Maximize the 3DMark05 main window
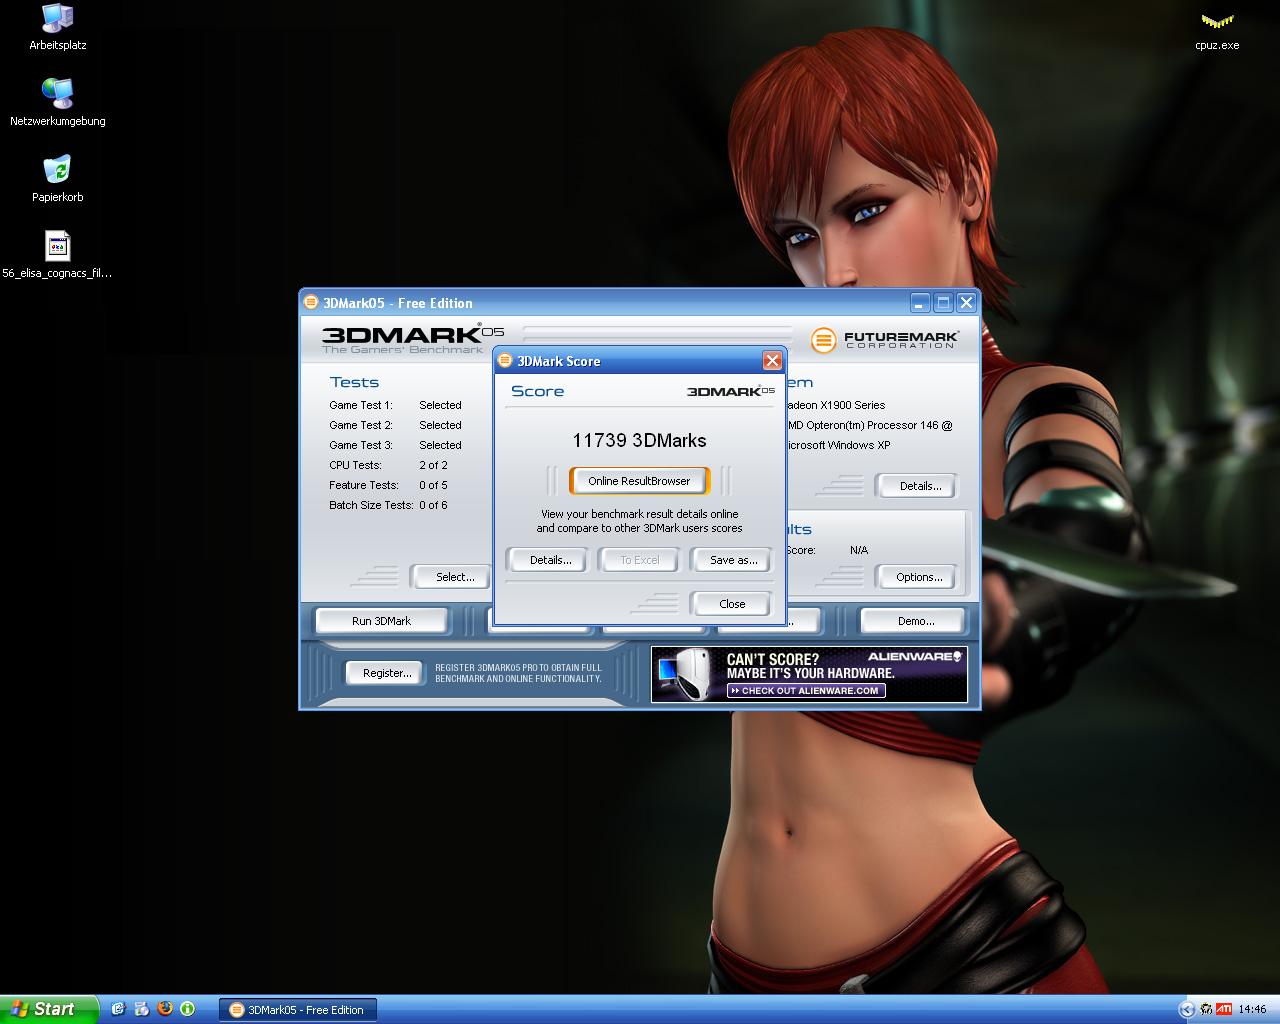The height and width of the screenshot is (1024, 1280). 943,302
